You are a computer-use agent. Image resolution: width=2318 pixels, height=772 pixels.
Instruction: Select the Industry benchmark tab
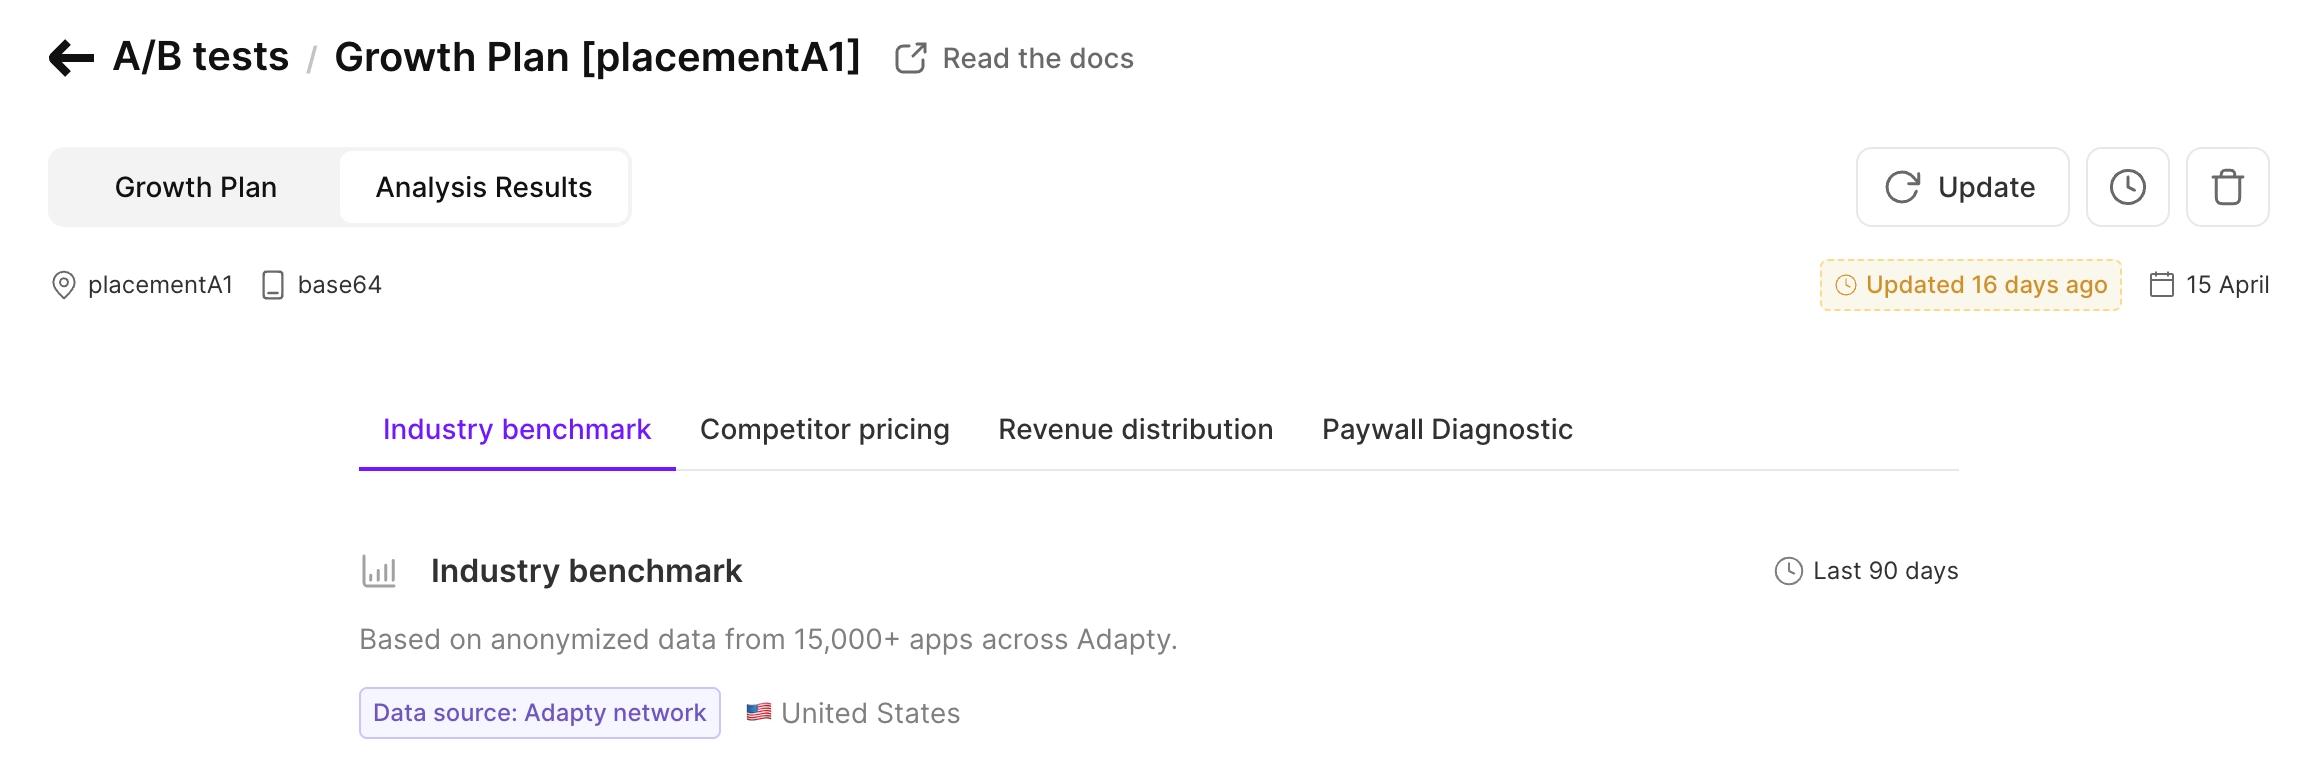click(x=517, y=429)
